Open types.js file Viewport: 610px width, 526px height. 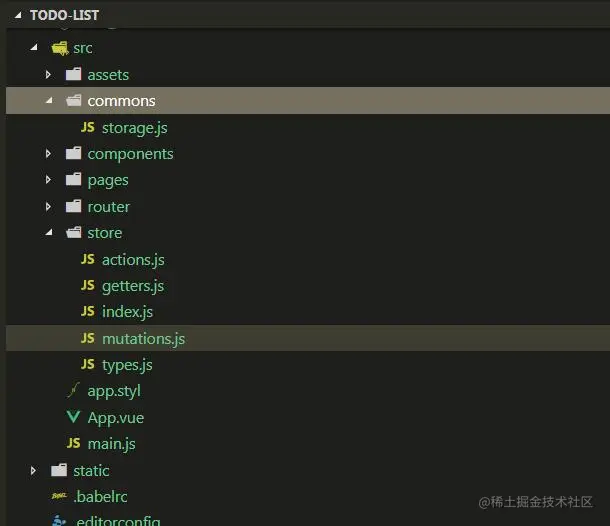click(x=127, y=365)
